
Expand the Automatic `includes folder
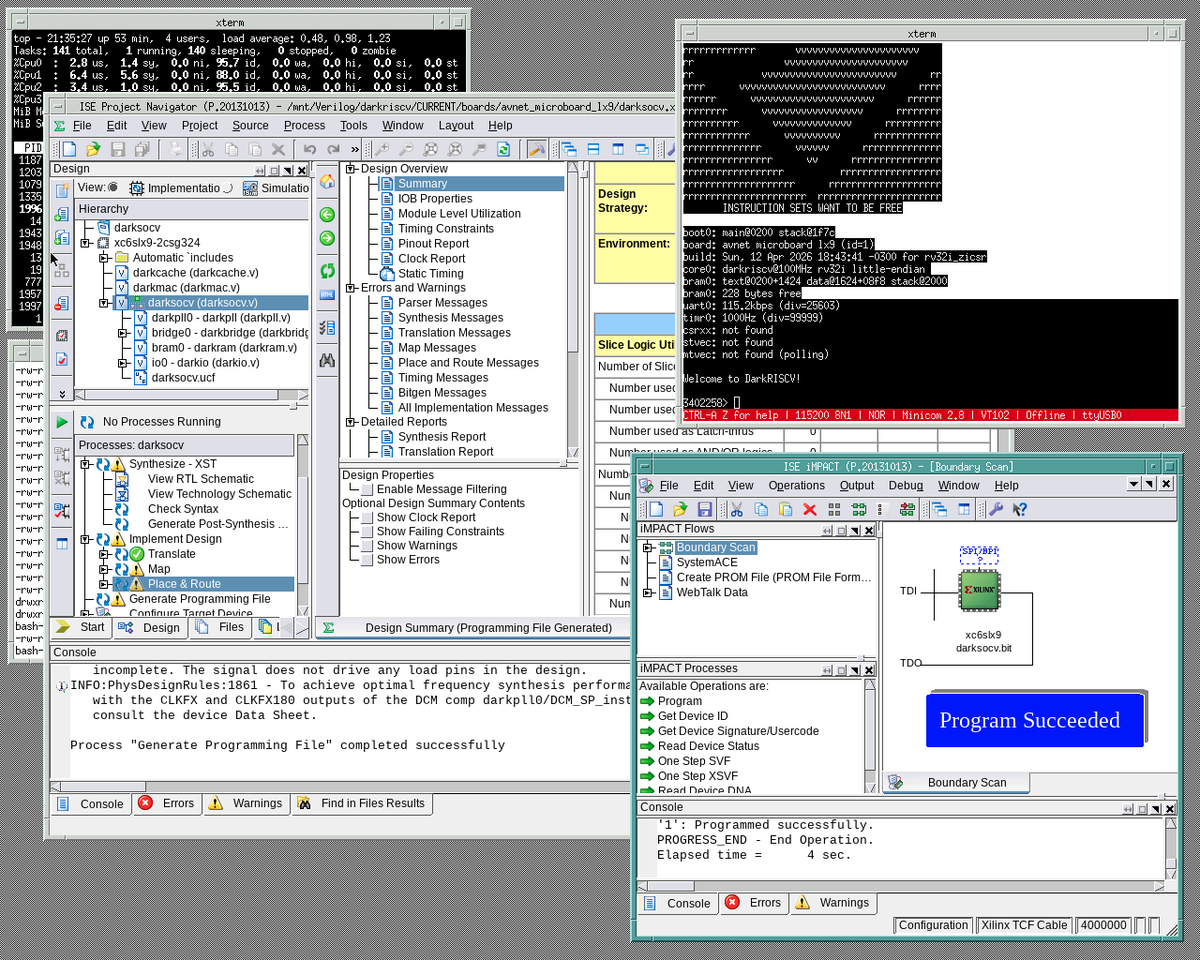(104, 258)
